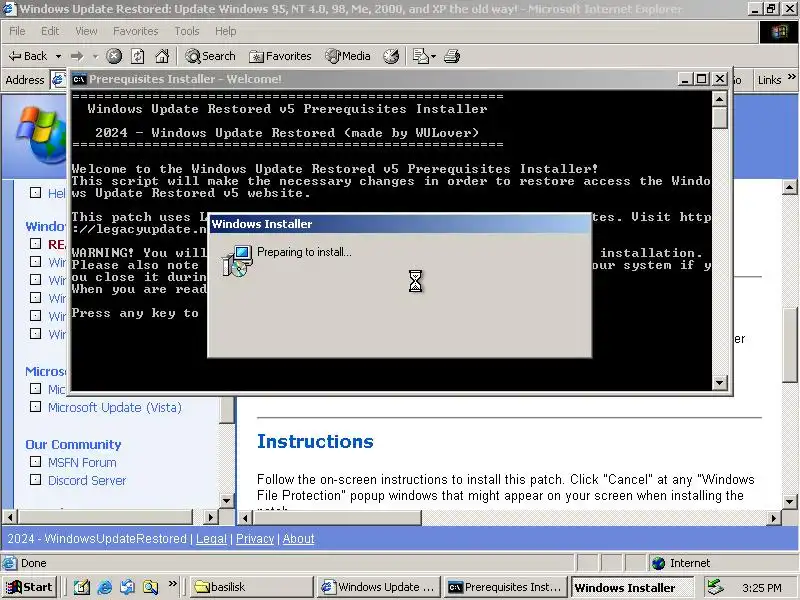Open the Forward history dropdown arrow

click(x=95, y=56)
